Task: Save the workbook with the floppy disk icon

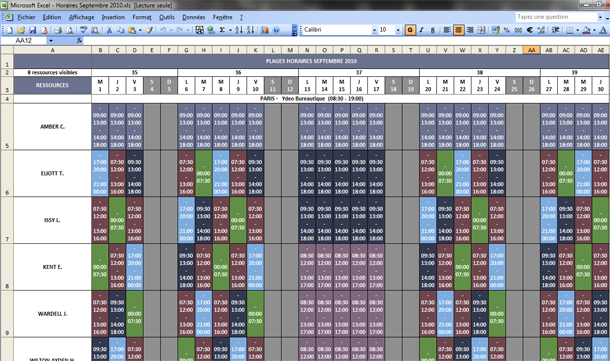Action: click(x=33, y=30)
